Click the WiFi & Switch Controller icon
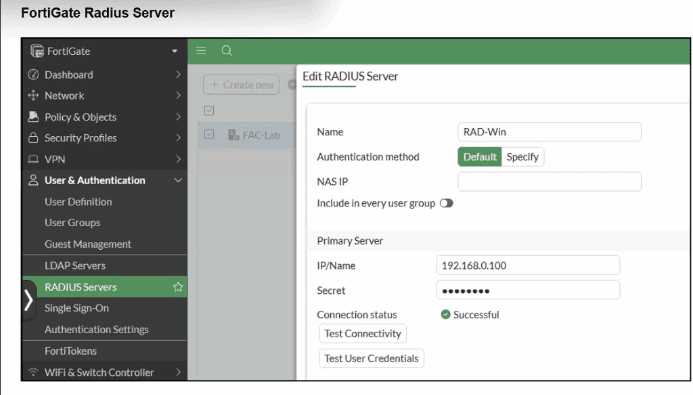This screenshot has height=395, width=693. pos(33,372)
